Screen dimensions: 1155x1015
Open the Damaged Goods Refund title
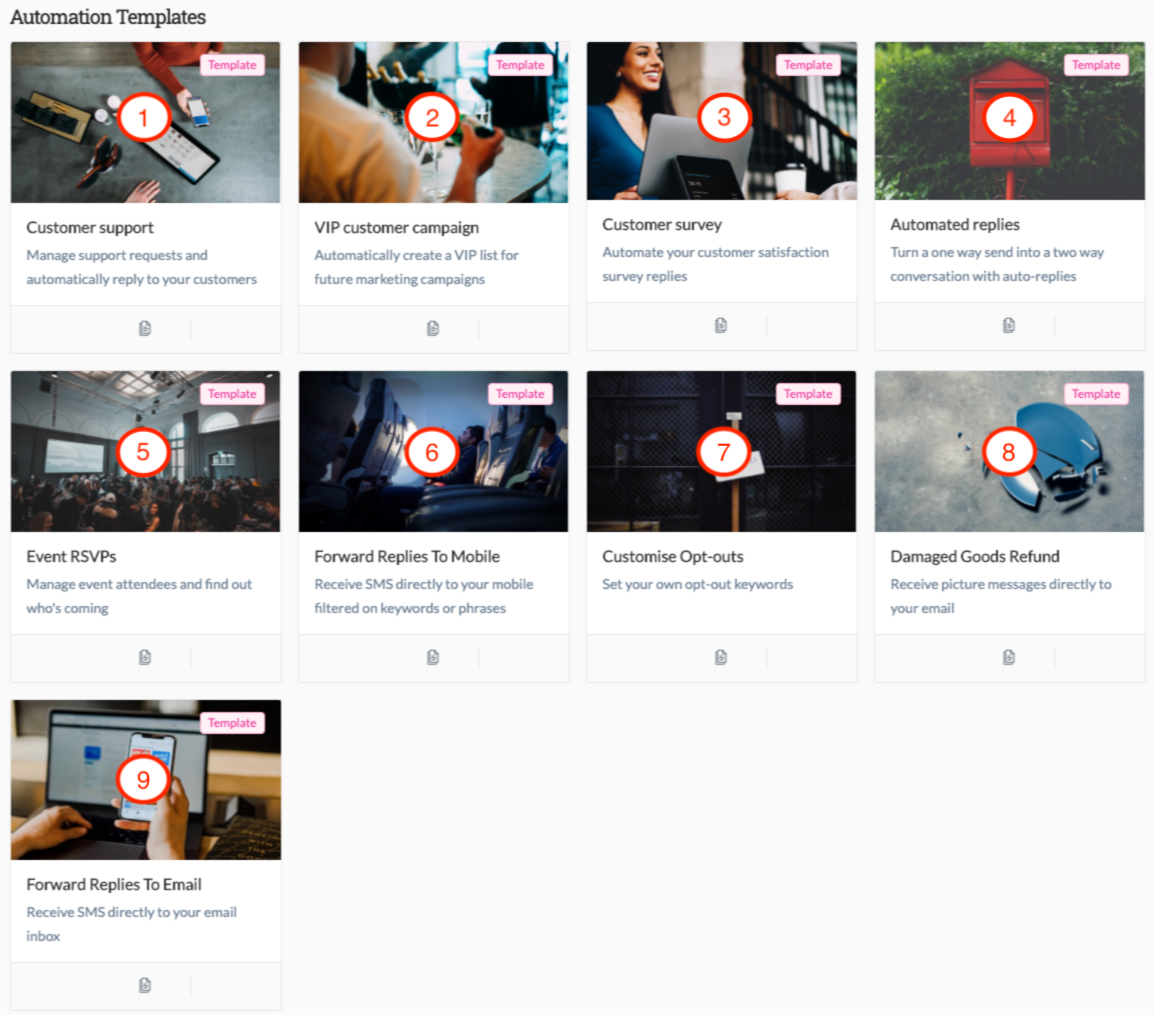pos(975,557)
